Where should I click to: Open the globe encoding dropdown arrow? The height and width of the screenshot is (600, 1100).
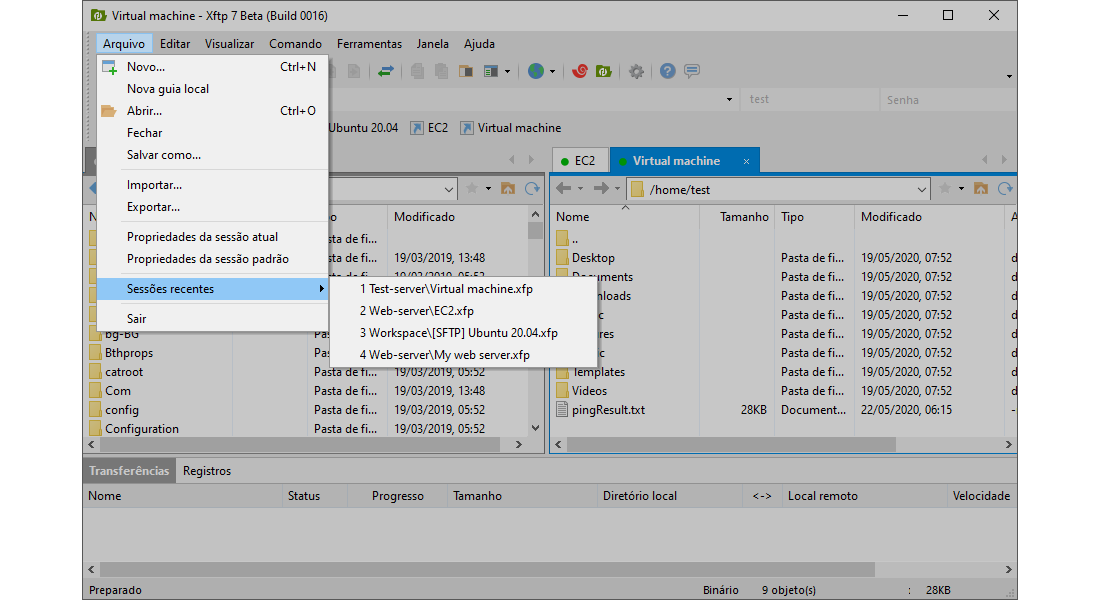[x=553, y=72]
